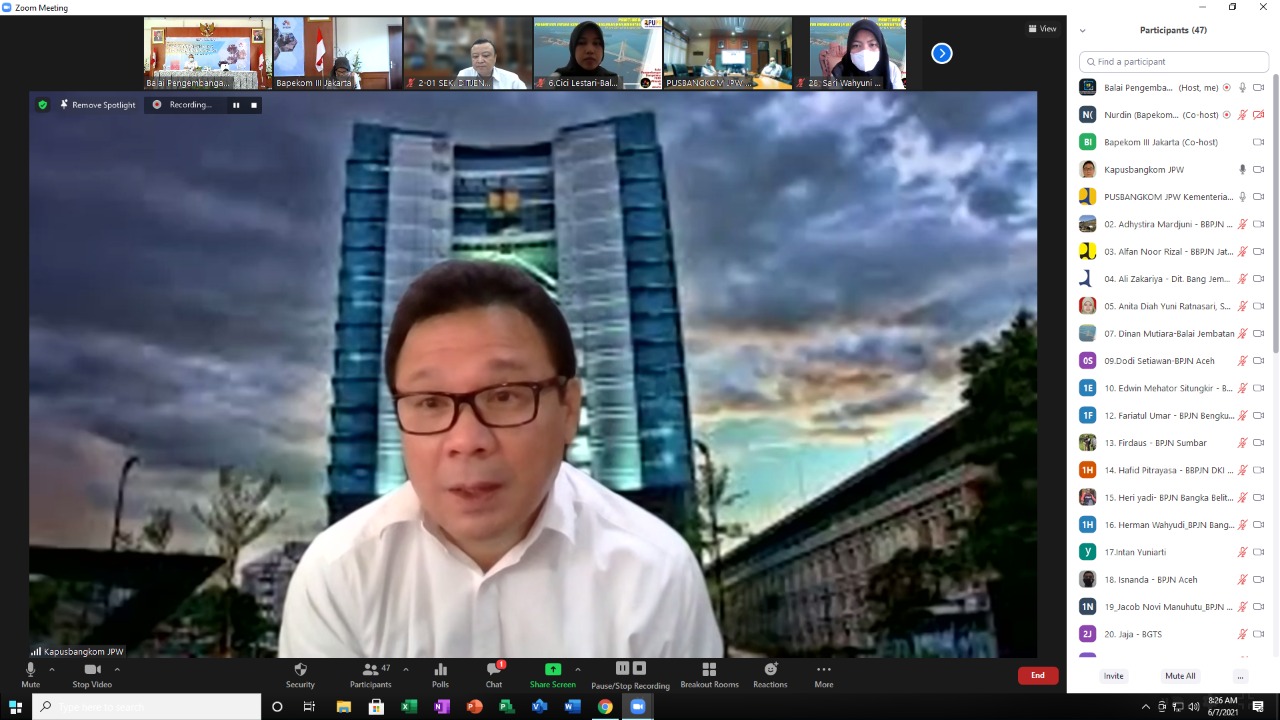Click disabled camera icon for Nurdin

point(1259,115)
